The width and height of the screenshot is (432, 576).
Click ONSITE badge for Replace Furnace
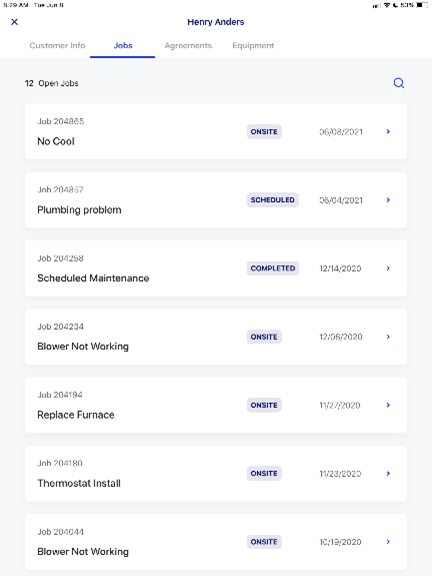264,405
